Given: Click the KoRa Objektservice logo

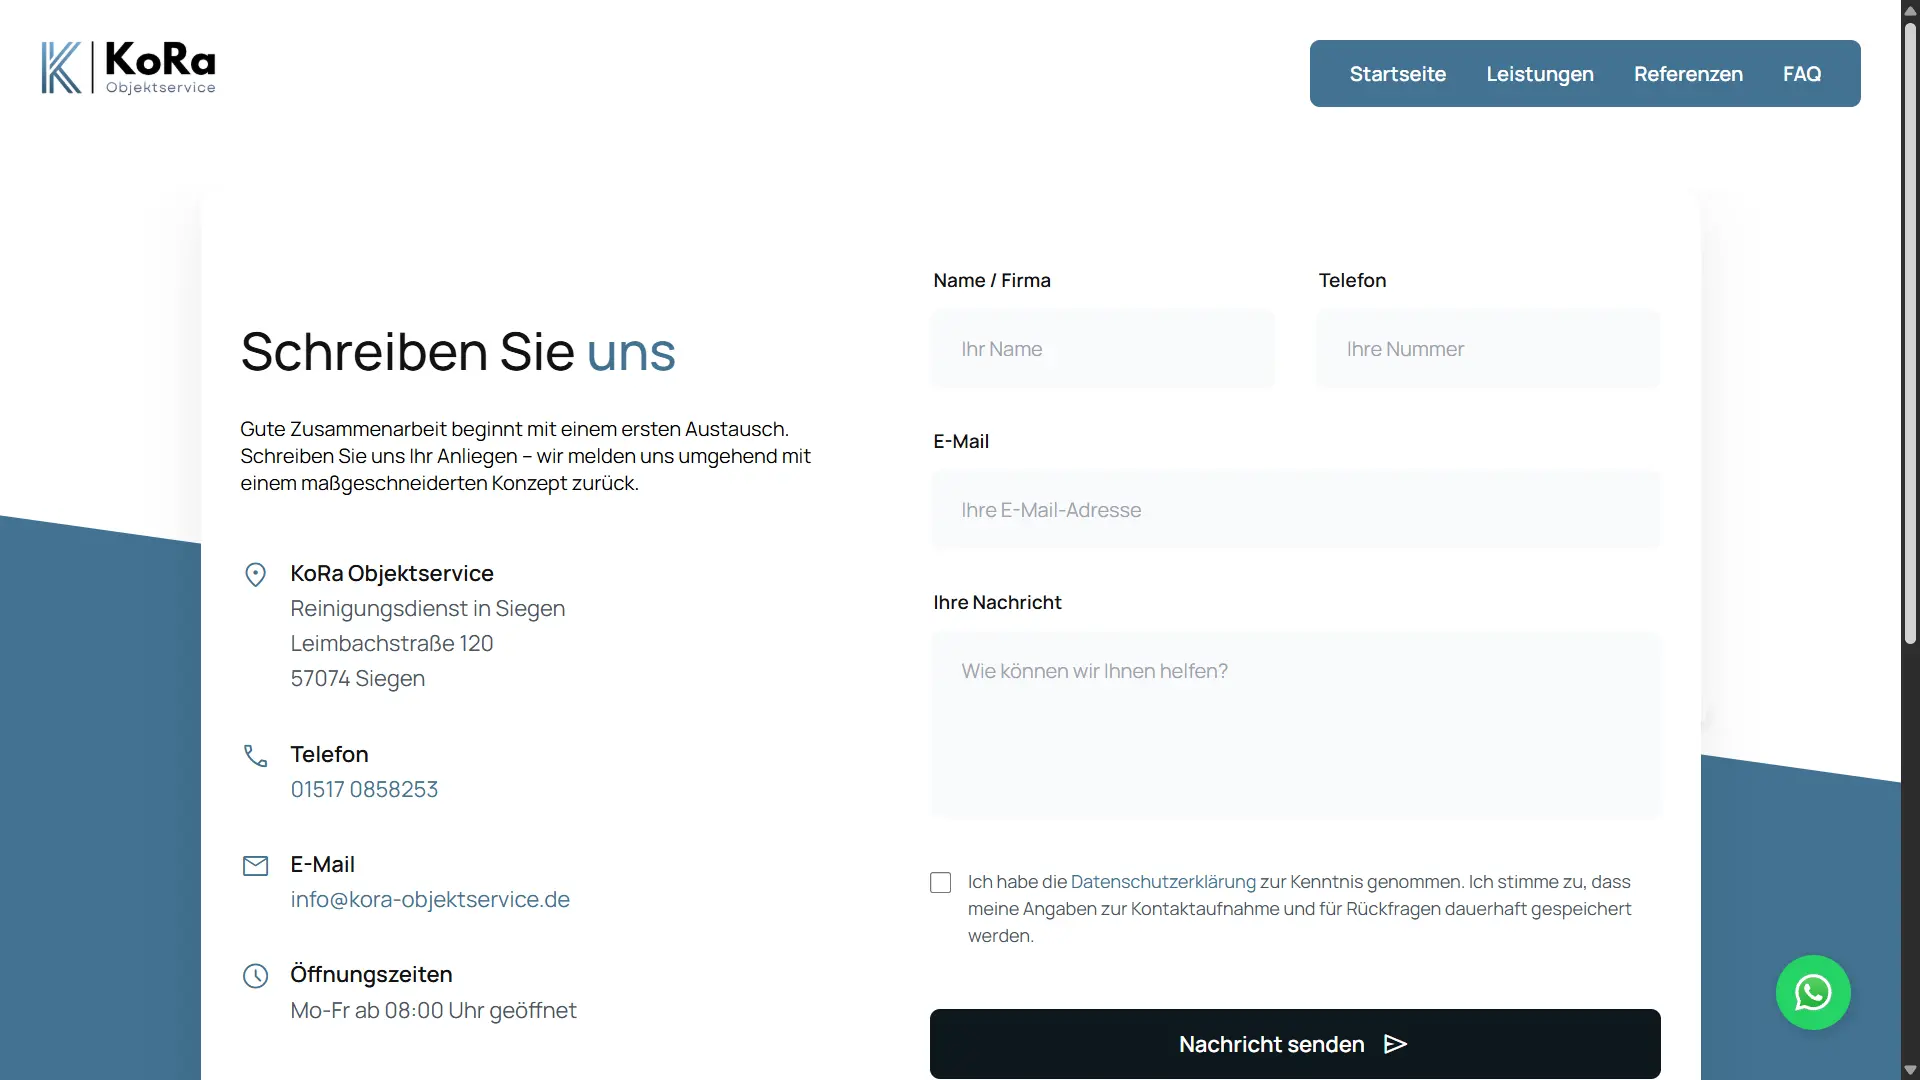Looking at the screenshot, I should pyautogui.click(x=128, y=68).
